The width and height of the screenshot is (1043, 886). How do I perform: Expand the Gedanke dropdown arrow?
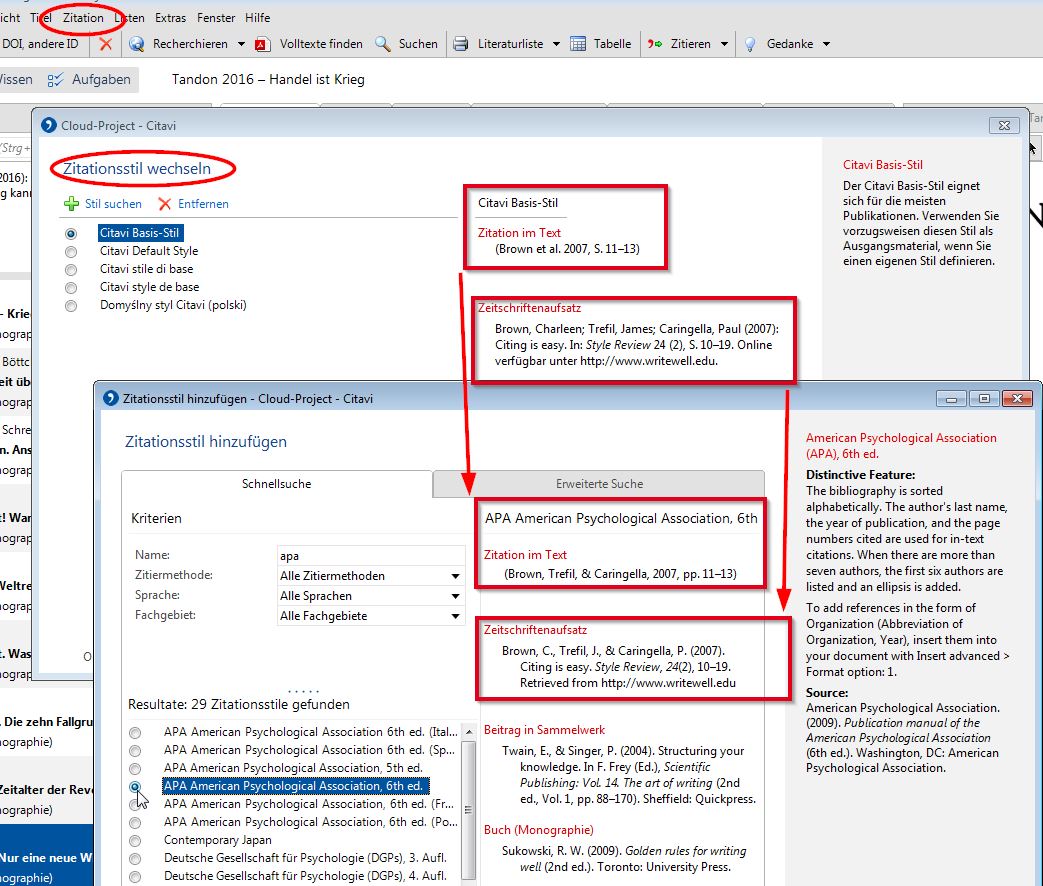click(x=826, y=44)
